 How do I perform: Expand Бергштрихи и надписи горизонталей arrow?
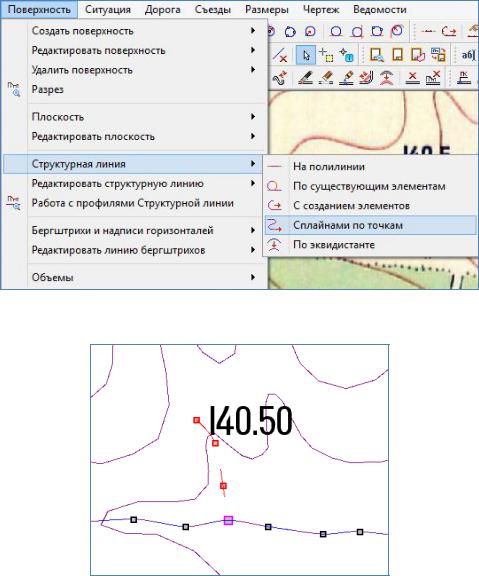coord(253,230)
